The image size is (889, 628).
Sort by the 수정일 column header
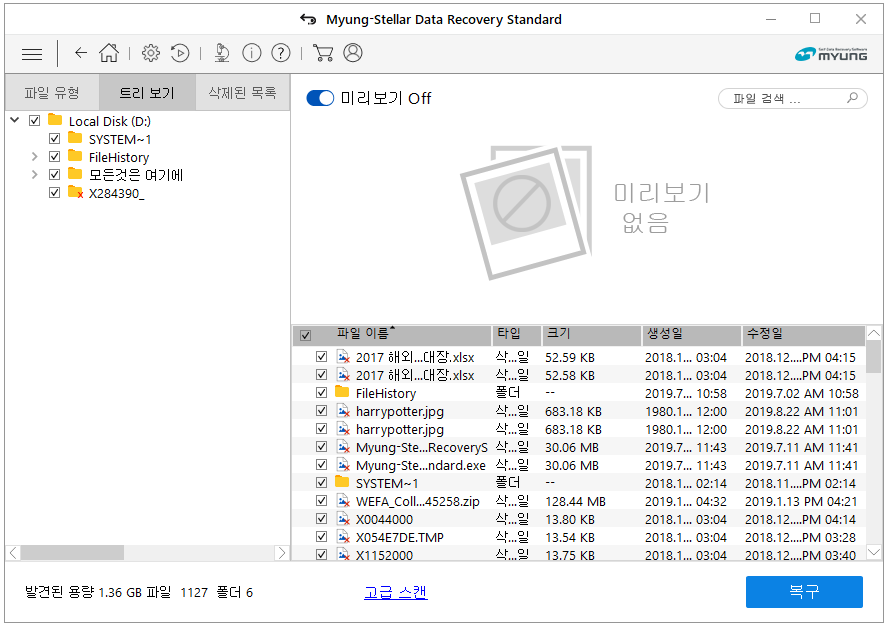pos(804,335)
